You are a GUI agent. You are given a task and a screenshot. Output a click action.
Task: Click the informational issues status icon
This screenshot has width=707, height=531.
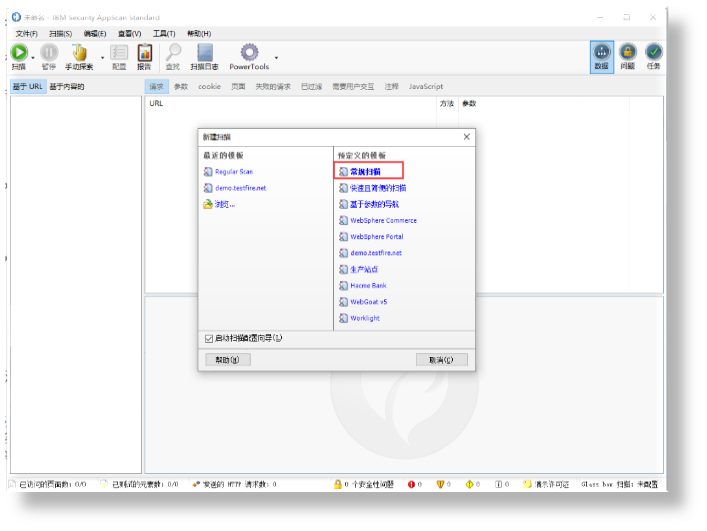[x=498, y=485]
